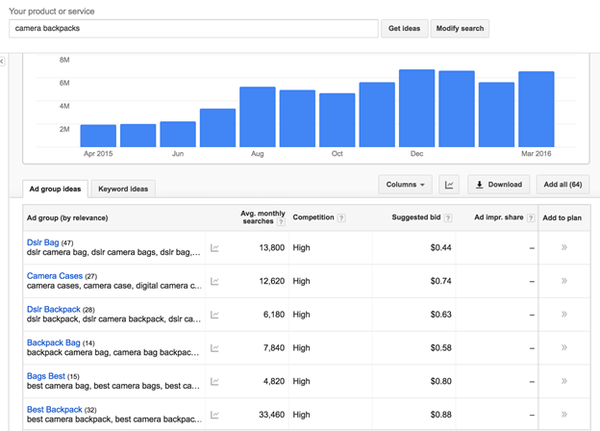Viewport: 600px width, 431px height.
Task: Focus the product or service search field
Action: 194,28
